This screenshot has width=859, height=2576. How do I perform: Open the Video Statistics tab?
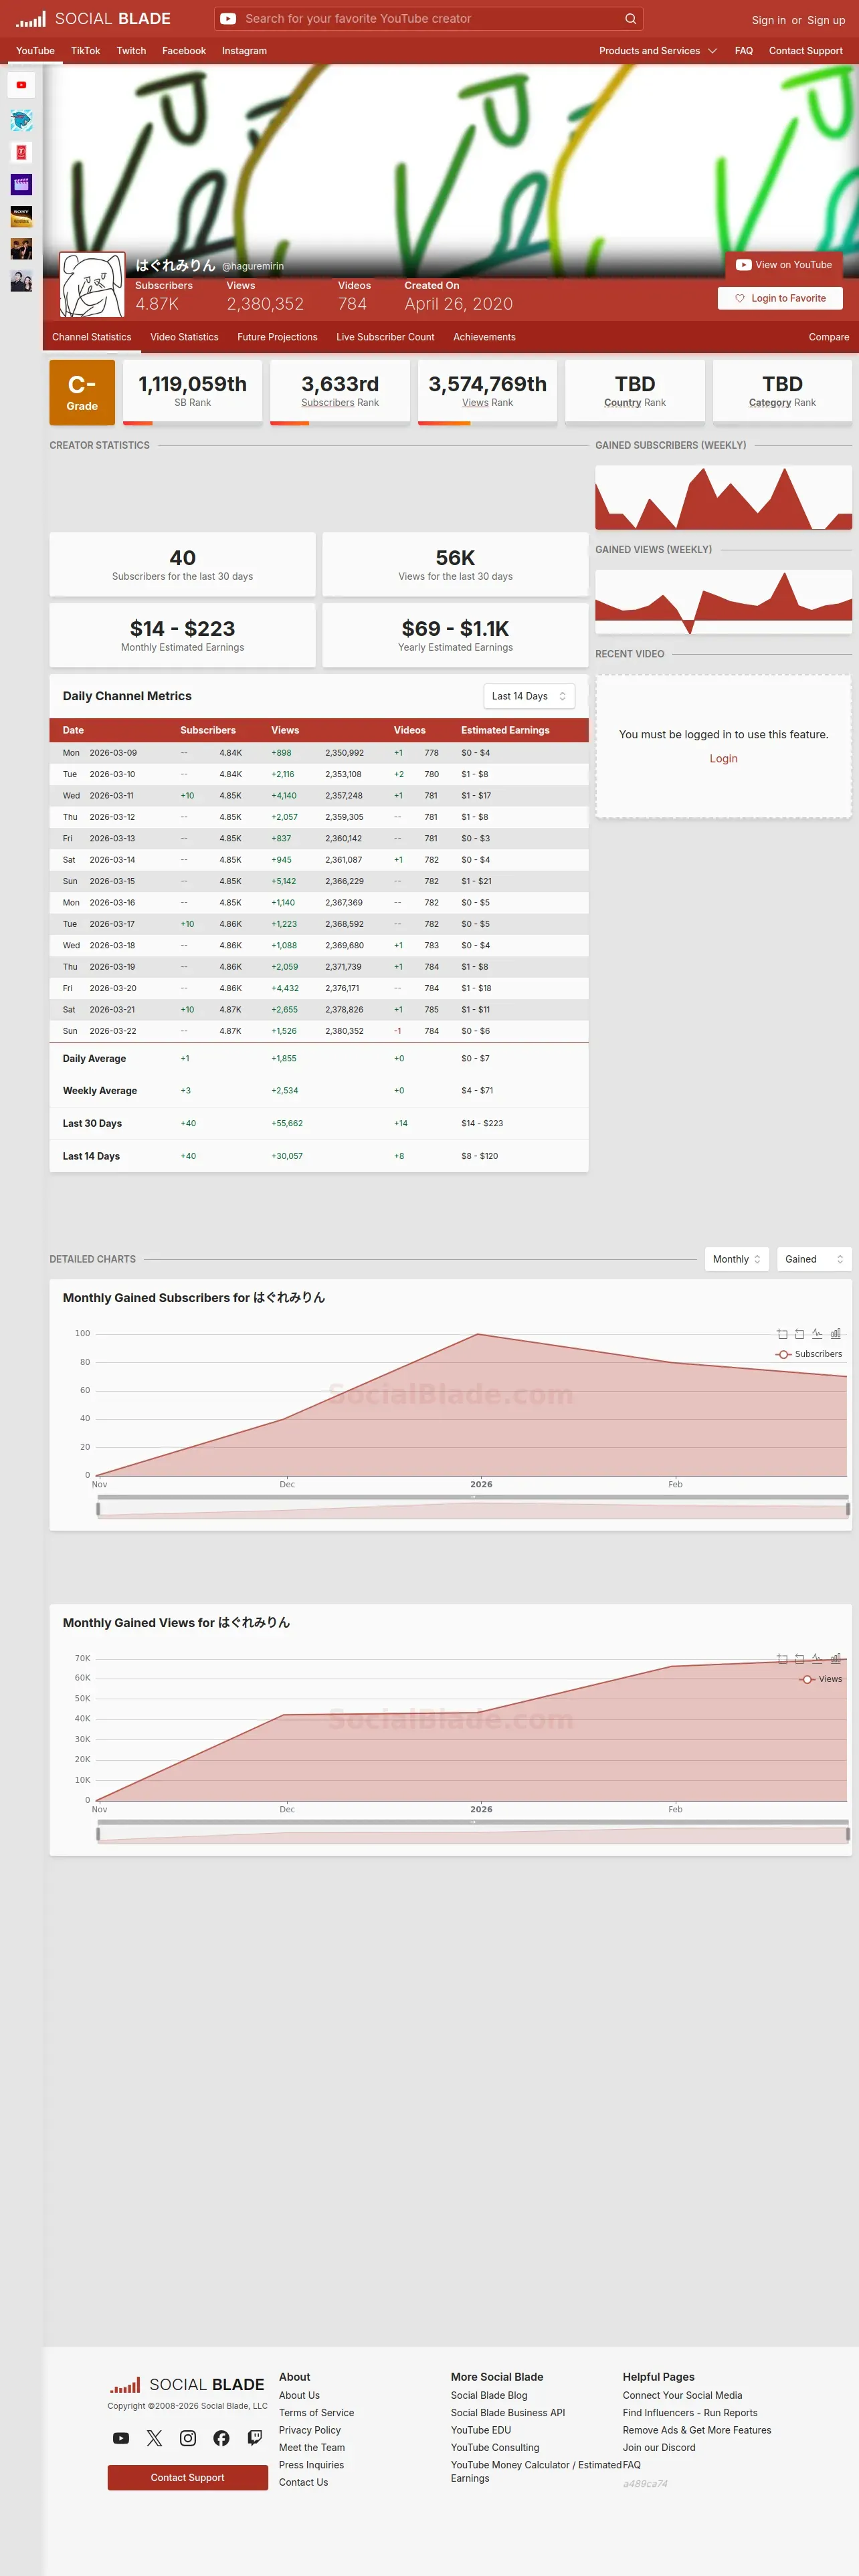[184, 337]
